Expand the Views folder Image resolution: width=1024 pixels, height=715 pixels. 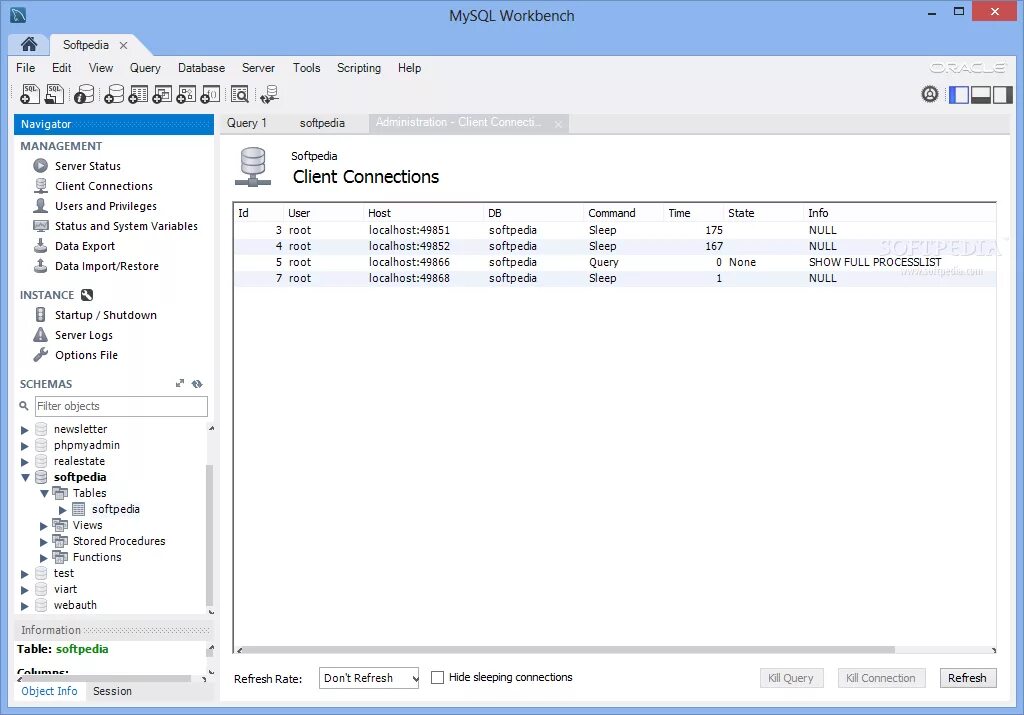[44, 526]
